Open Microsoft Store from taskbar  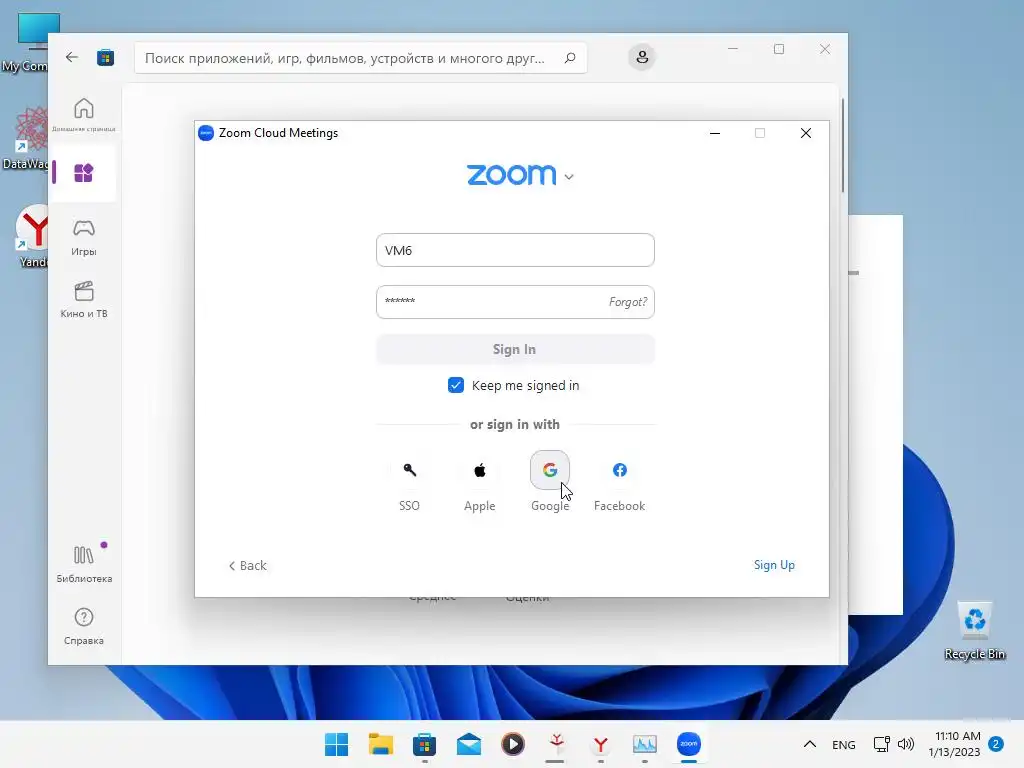pos(424,744)
